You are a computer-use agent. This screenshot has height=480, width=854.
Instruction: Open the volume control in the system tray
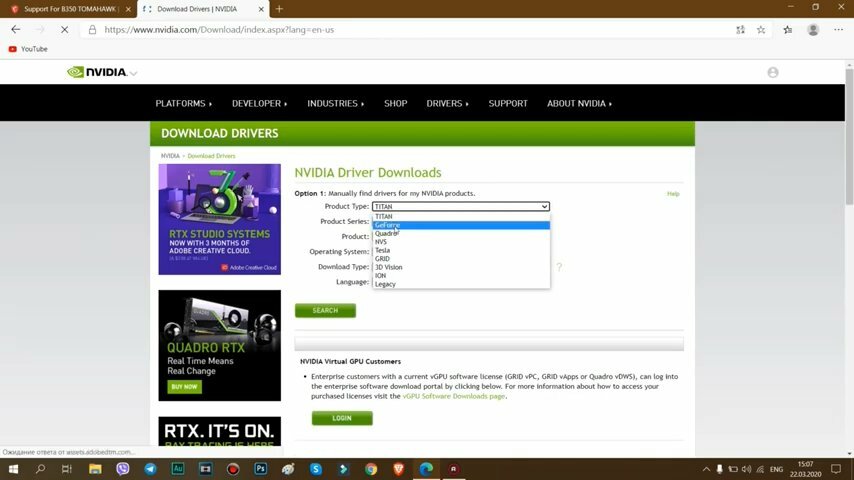[746, 469]
